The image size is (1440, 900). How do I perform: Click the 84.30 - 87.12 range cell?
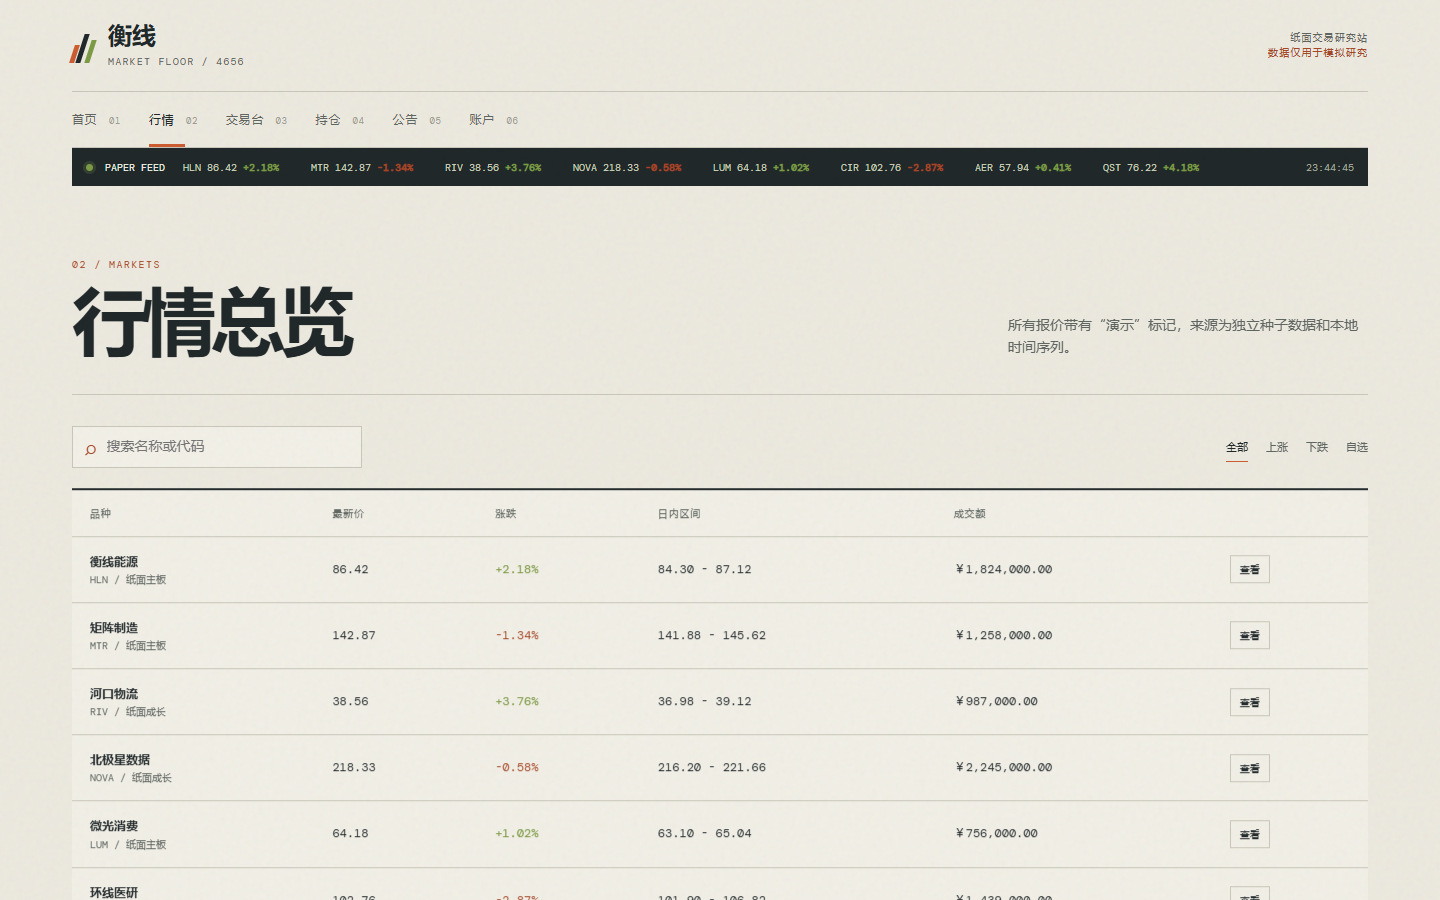pyautogui.click(x=705, y=570)
